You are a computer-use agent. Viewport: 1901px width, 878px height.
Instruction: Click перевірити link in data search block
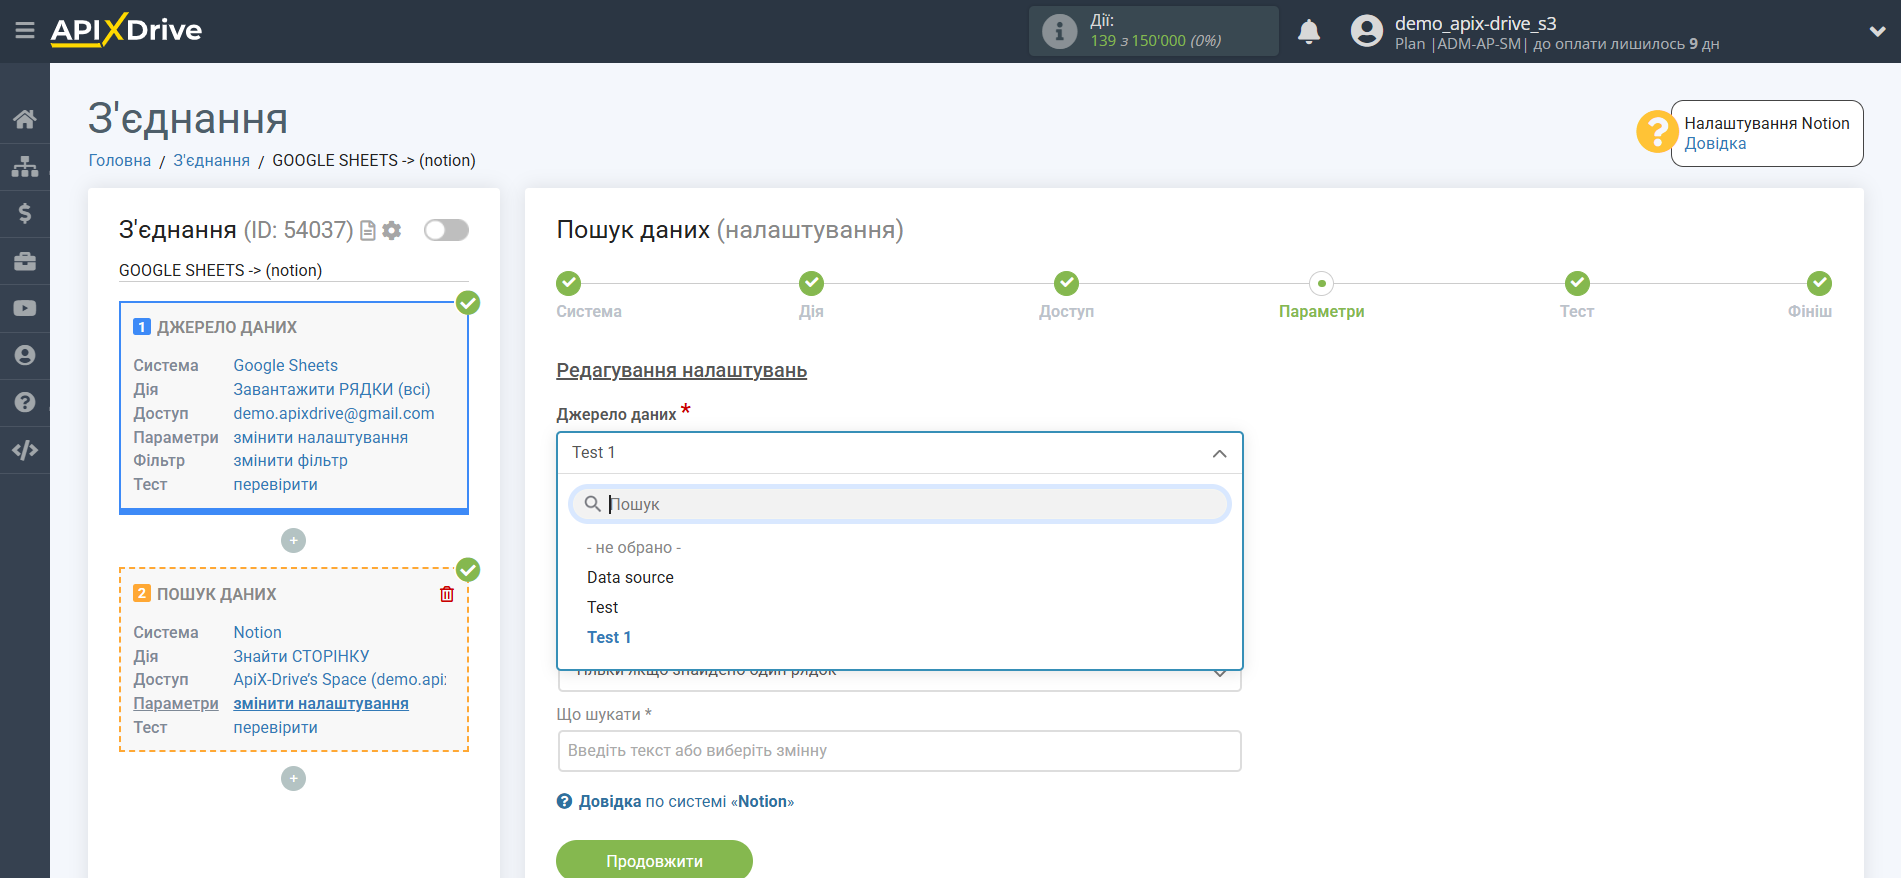[x=275, y=728]
